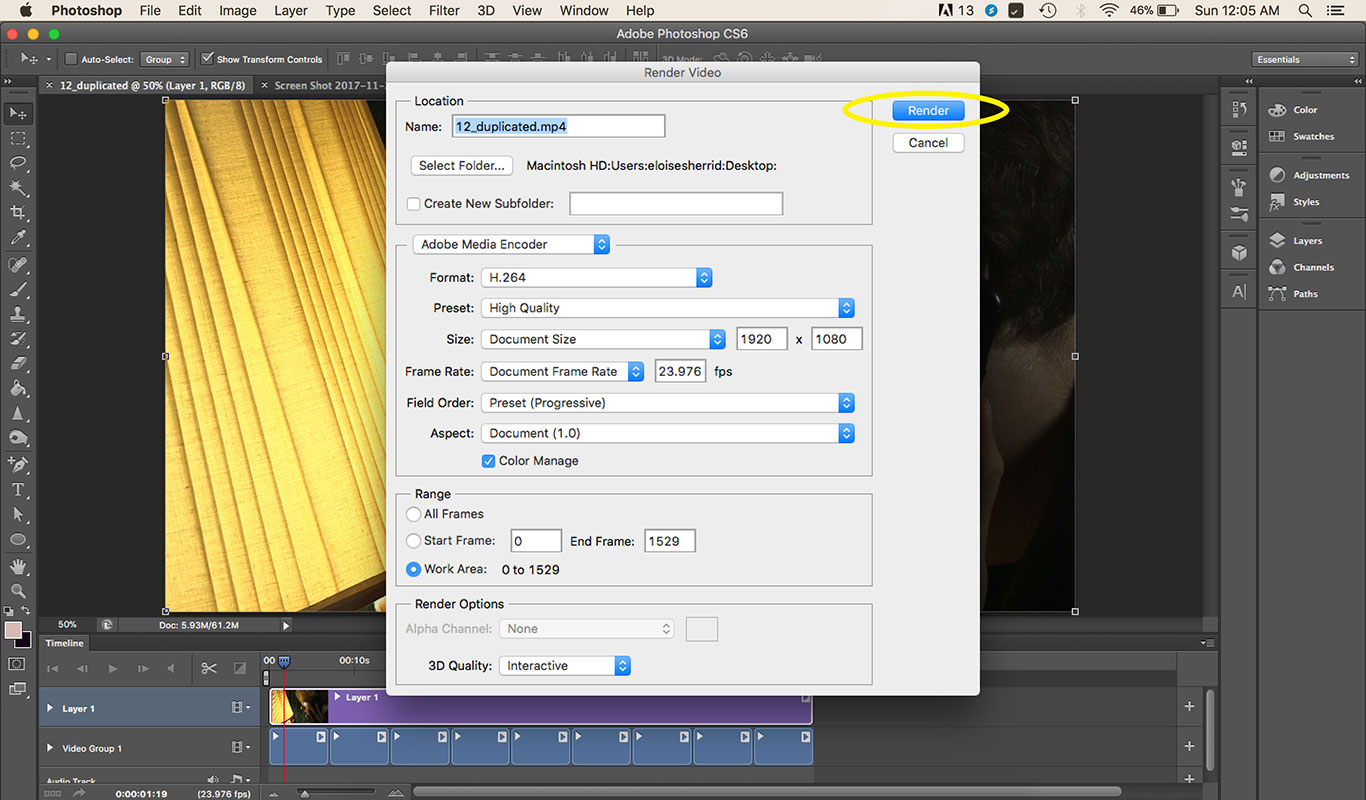Select the Start Frame radio button

tap(413, 540)
